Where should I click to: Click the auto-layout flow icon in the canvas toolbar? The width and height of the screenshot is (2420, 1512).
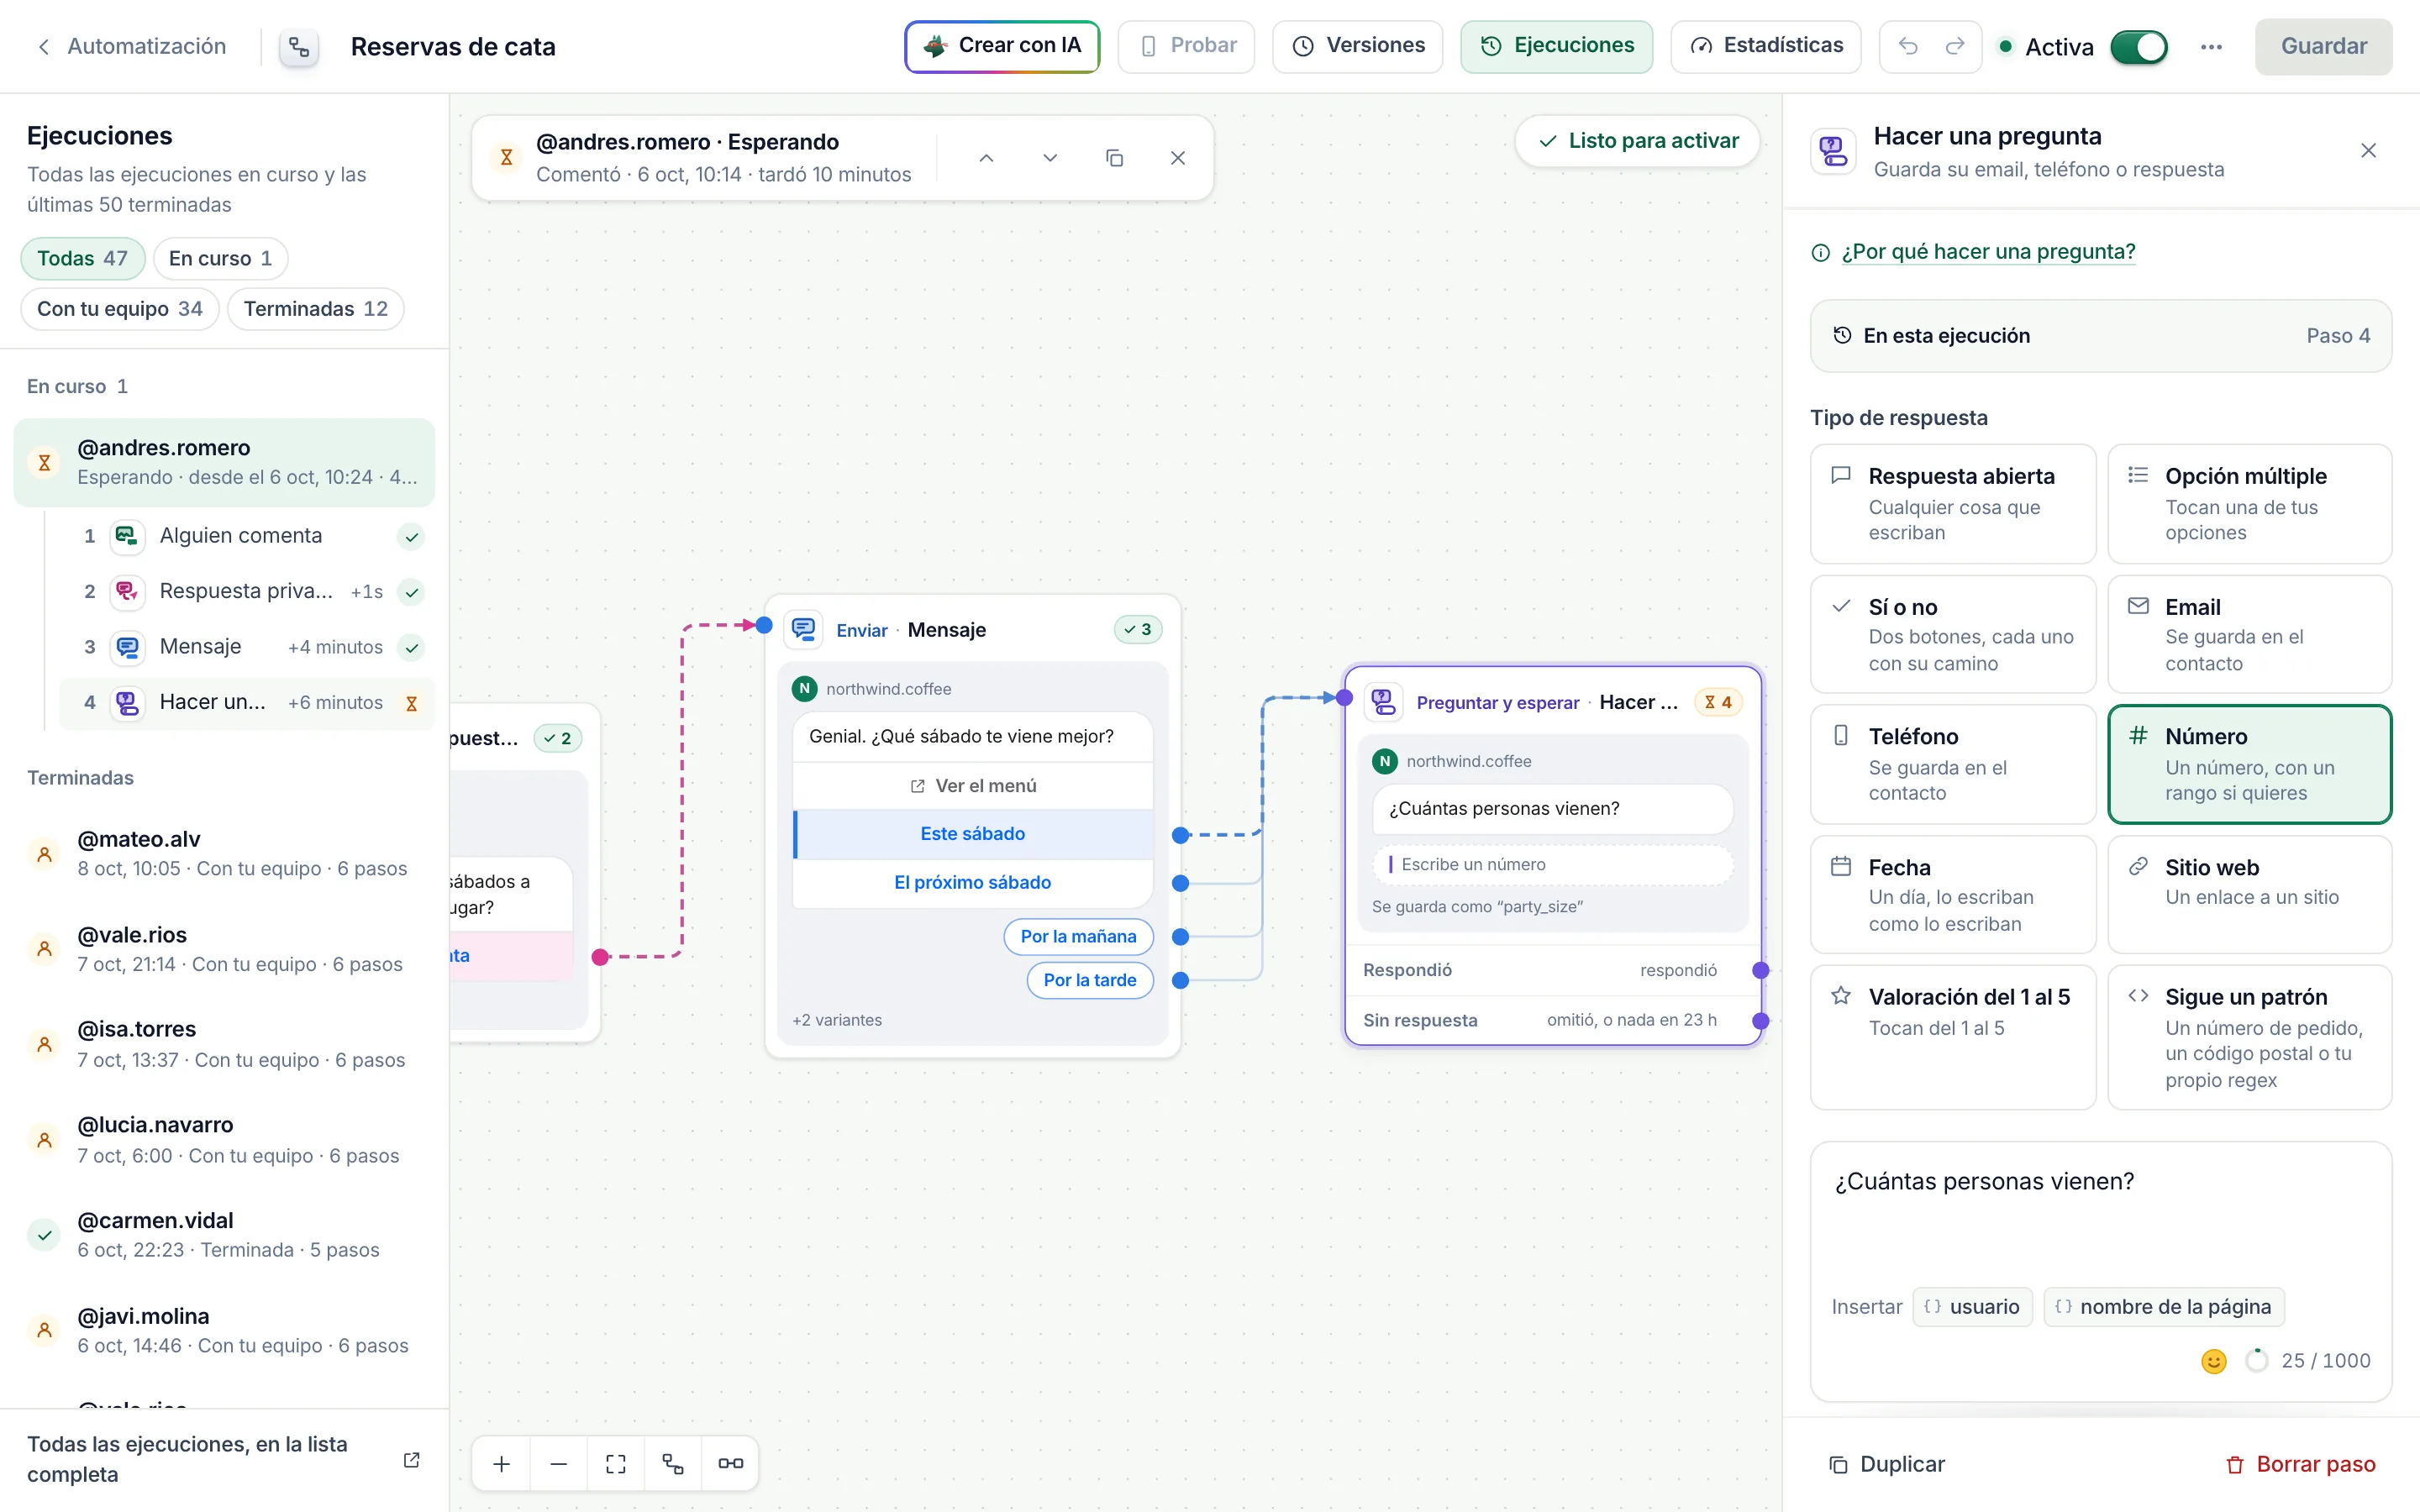pyautogui.click(x=673, y=1463)
